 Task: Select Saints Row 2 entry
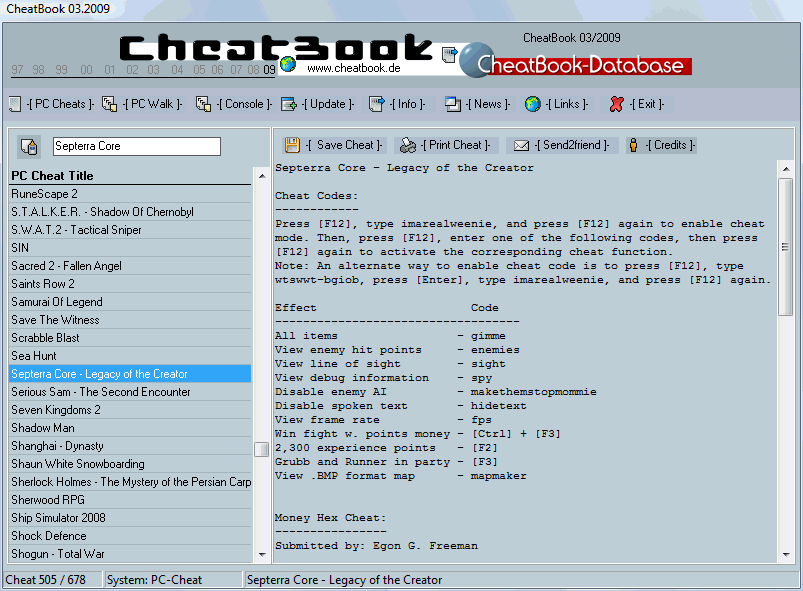coord(131,284)
